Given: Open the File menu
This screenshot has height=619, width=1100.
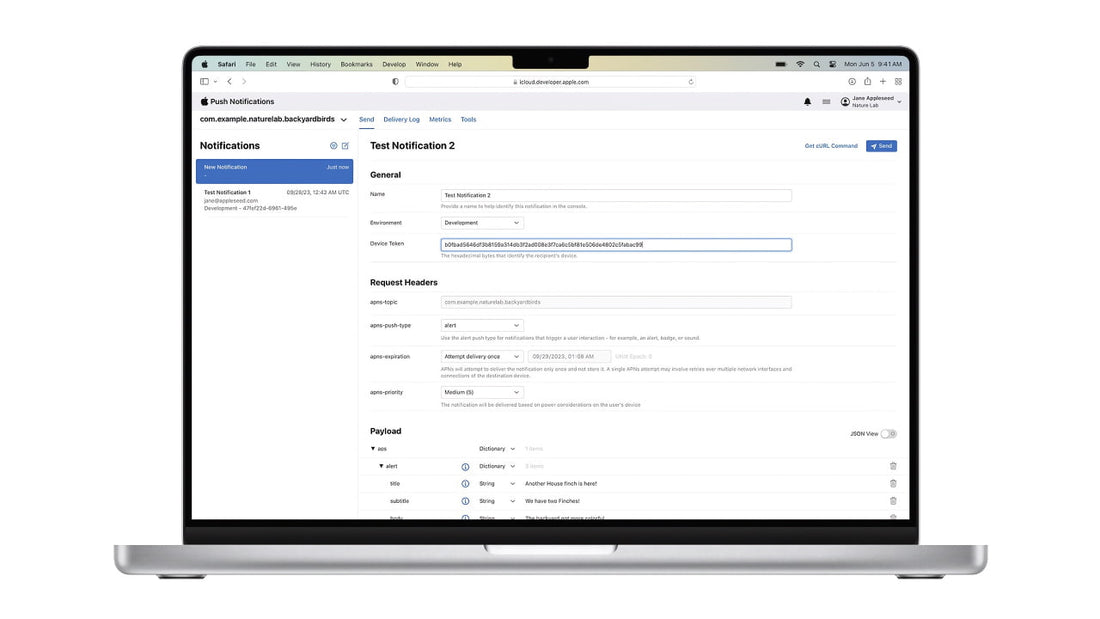Looking at the screenshot, I should (x=250, y=64).
